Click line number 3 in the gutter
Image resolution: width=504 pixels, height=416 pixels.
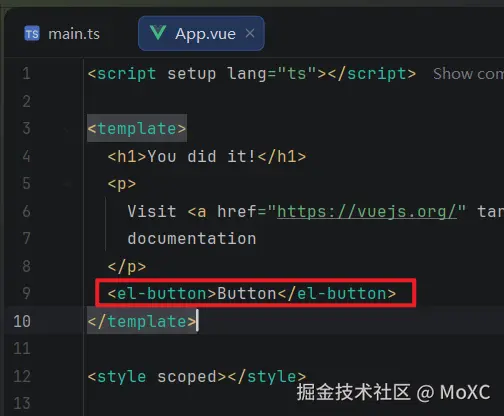point(26,128)
